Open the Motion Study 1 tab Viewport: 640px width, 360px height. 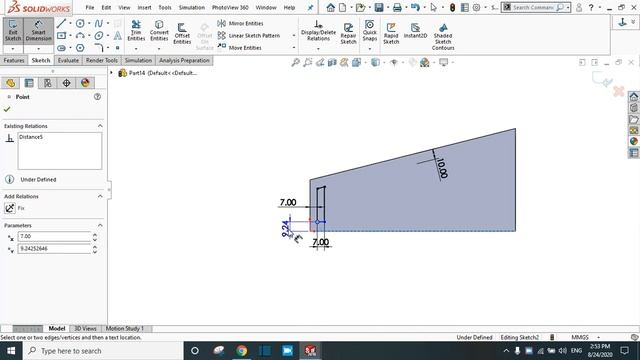click(x=124, y=329)
